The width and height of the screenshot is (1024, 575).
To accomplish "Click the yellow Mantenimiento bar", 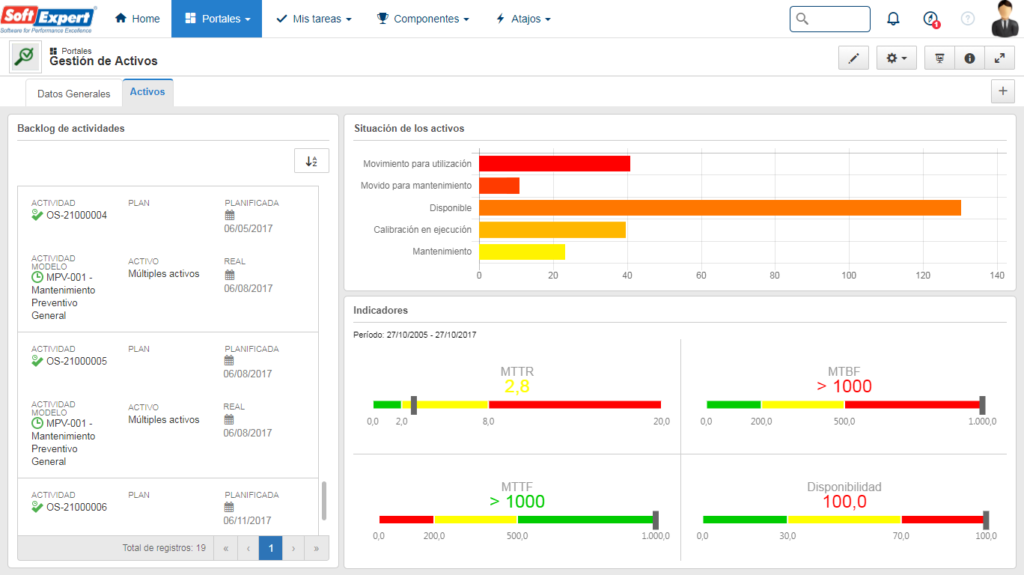I will [522, 252].
